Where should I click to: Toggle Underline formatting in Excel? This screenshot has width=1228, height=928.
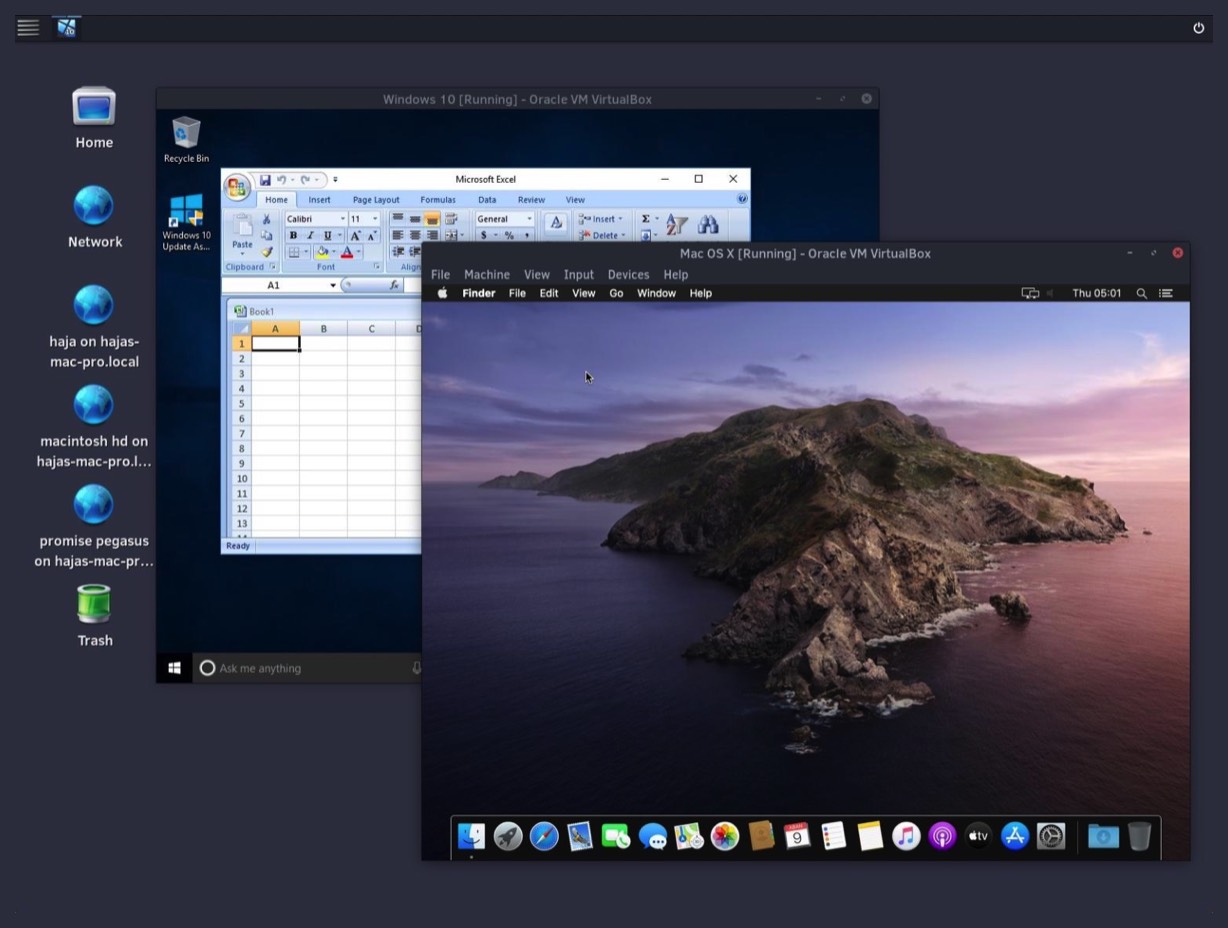point(326,236)
